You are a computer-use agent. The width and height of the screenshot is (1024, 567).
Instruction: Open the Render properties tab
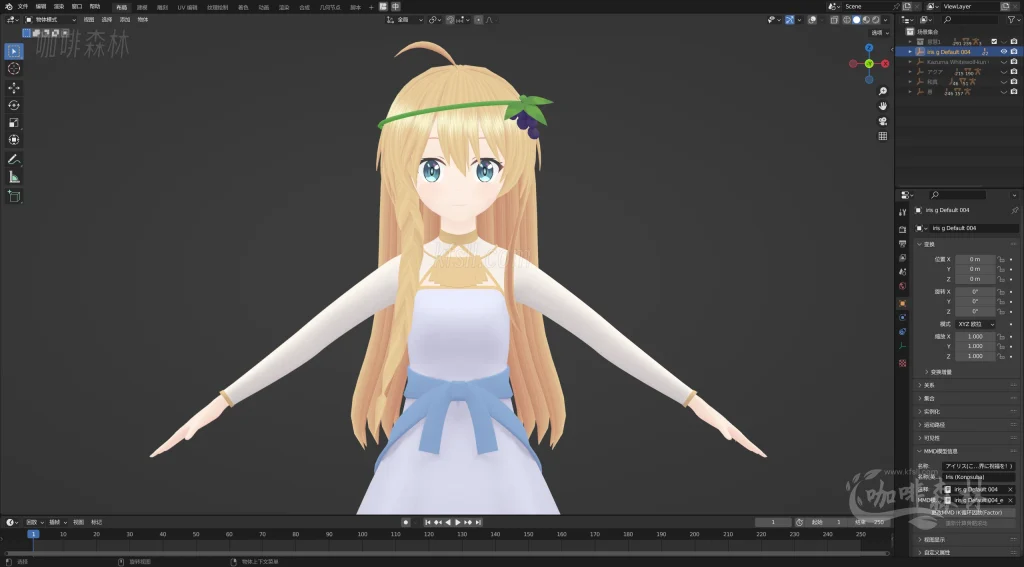(x=903, y=229)
